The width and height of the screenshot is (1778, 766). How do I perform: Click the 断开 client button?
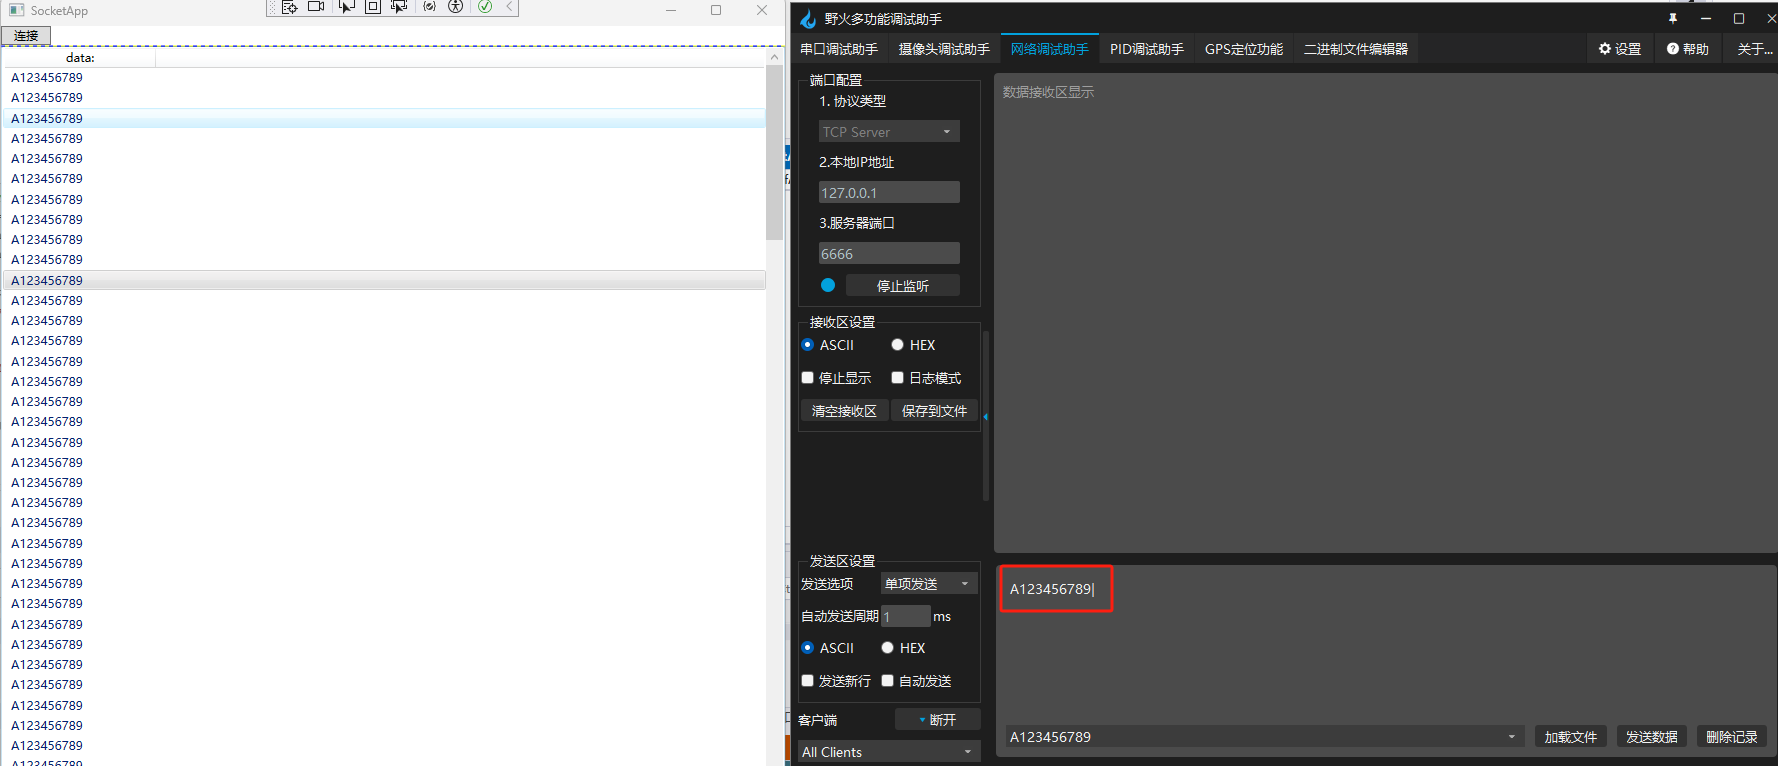tap(937, 720)
